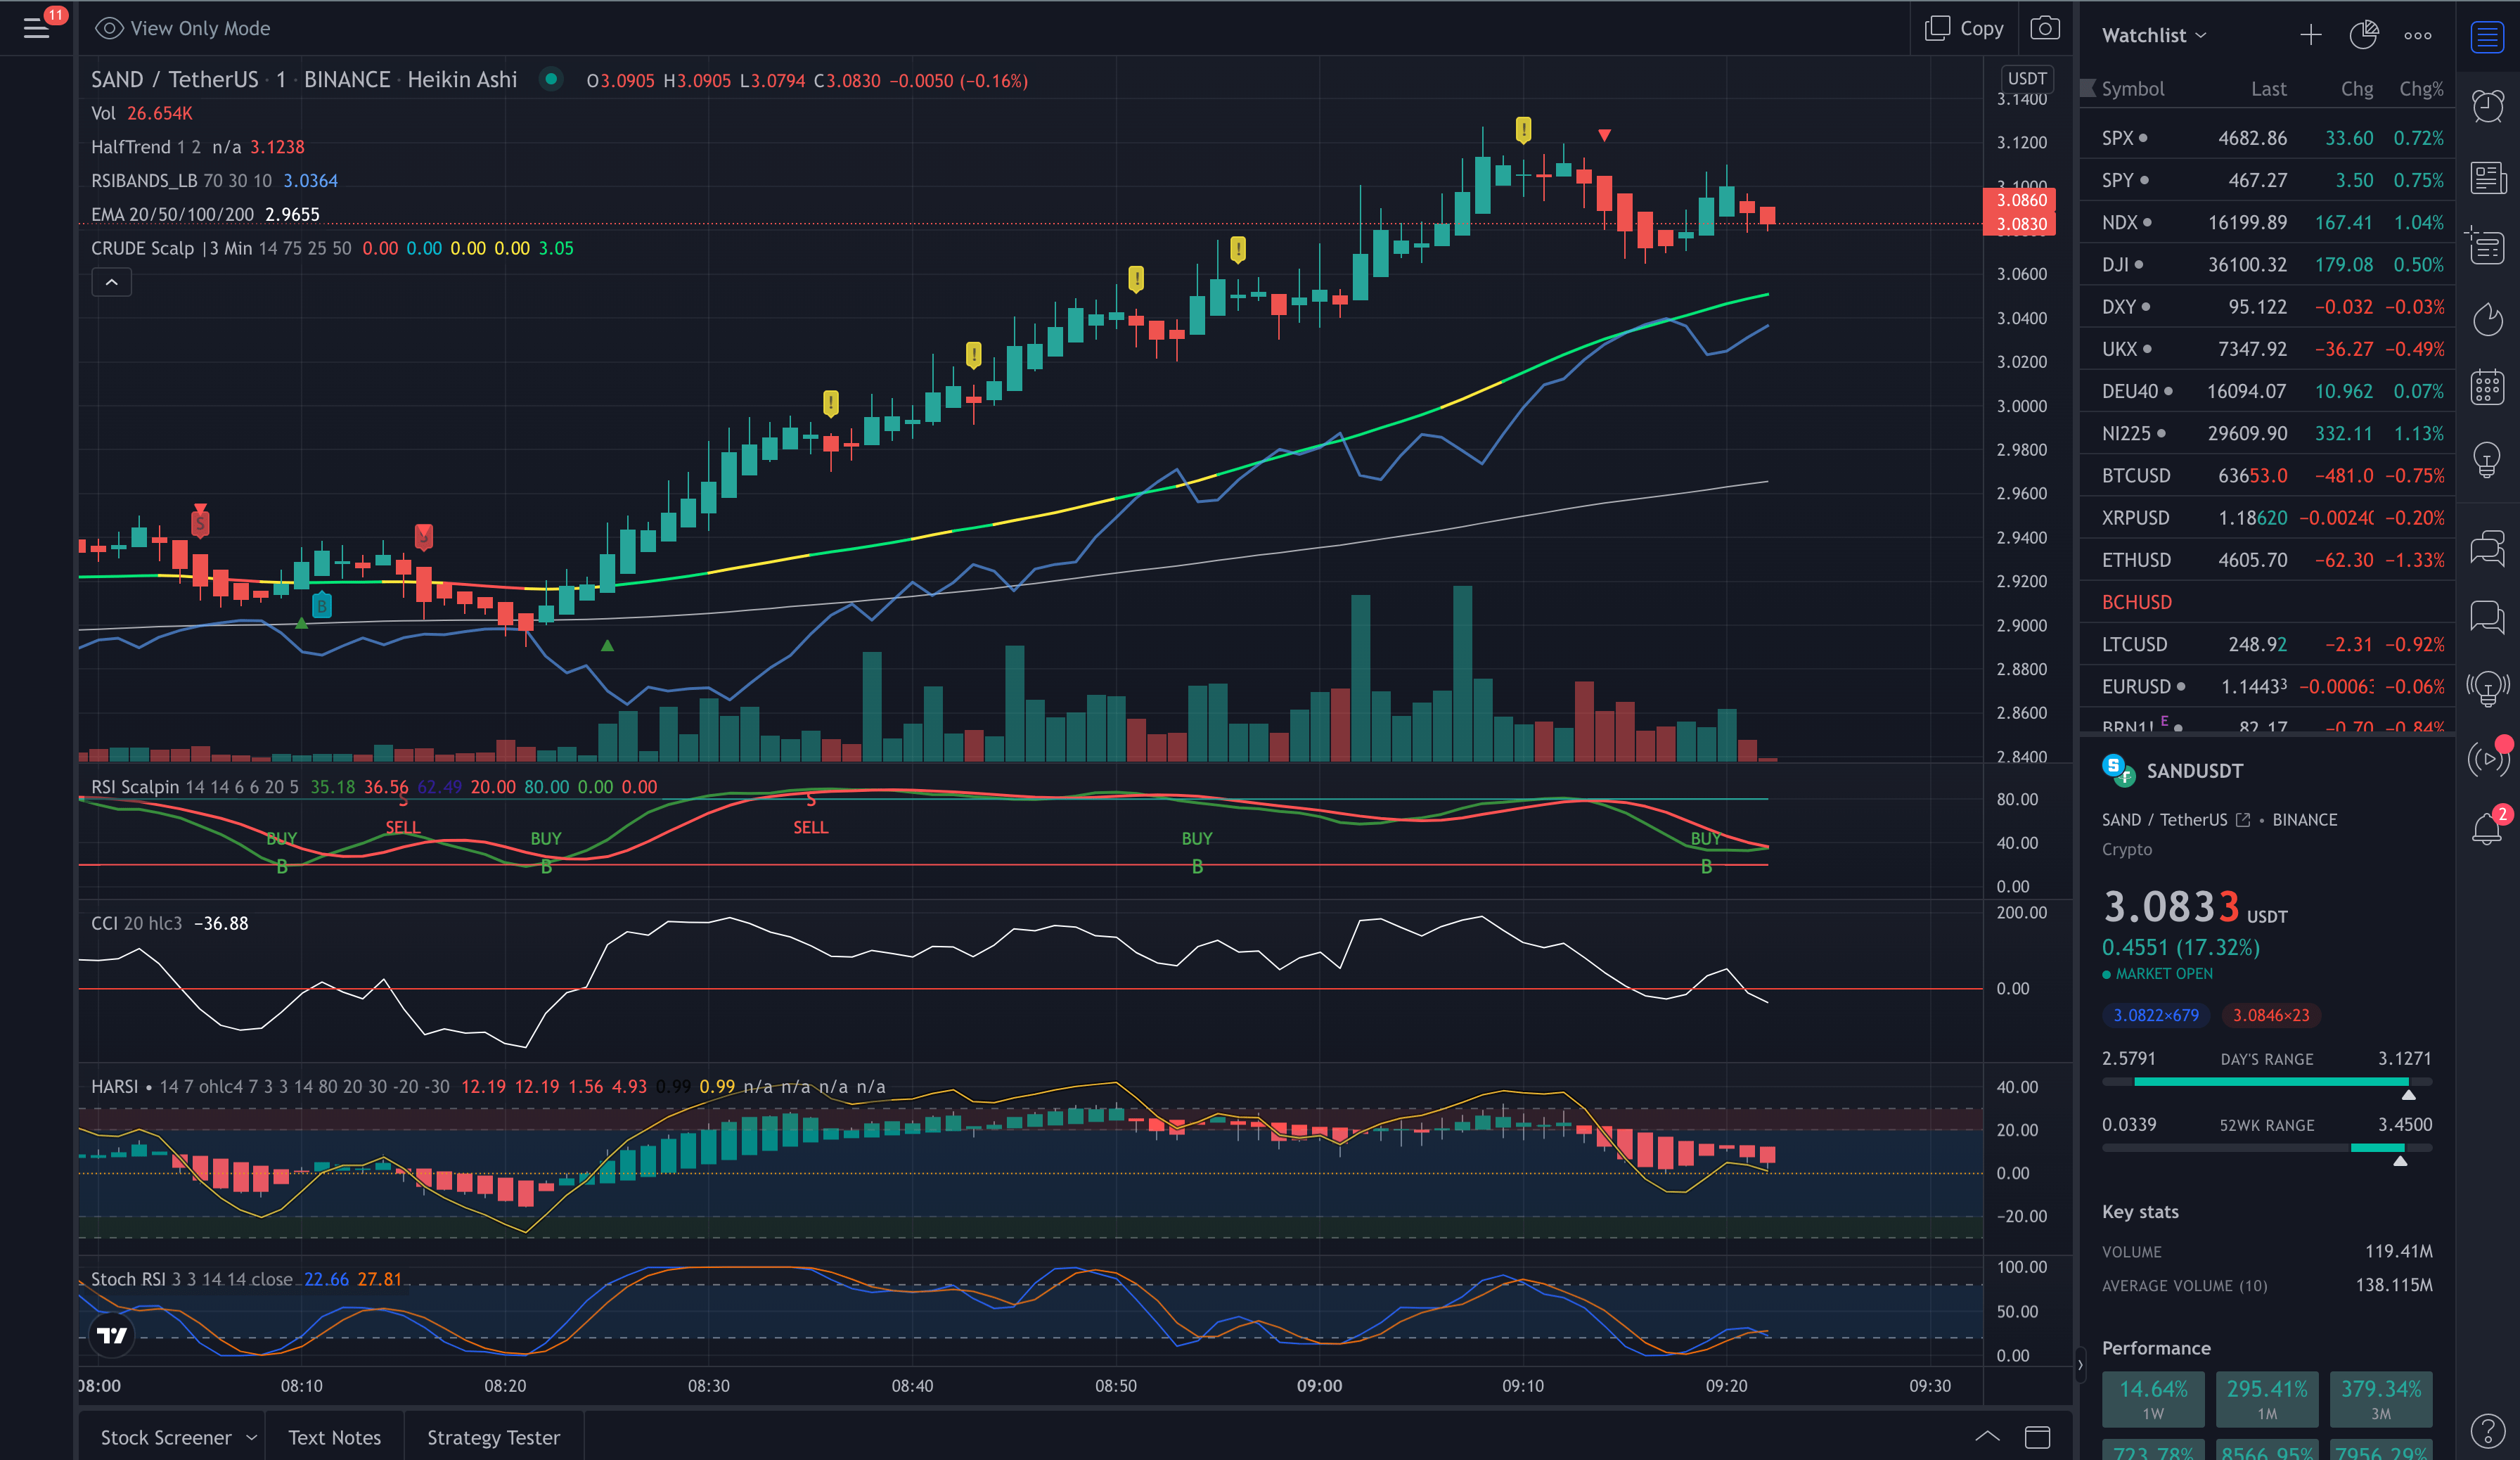Open the SAND / TetherUS symbol selector

pos(175,79)
